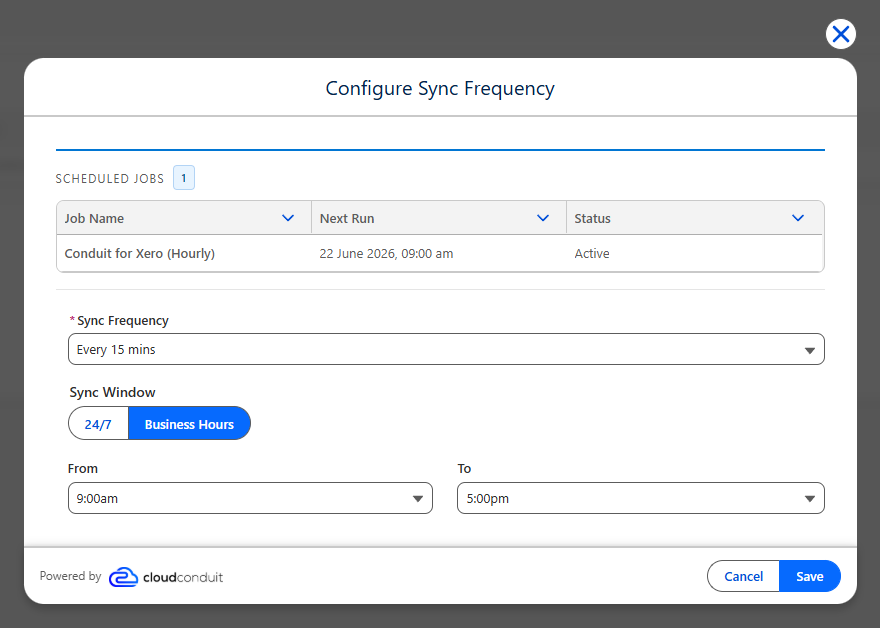Click the Cancel button

click(x=743, y=576)
